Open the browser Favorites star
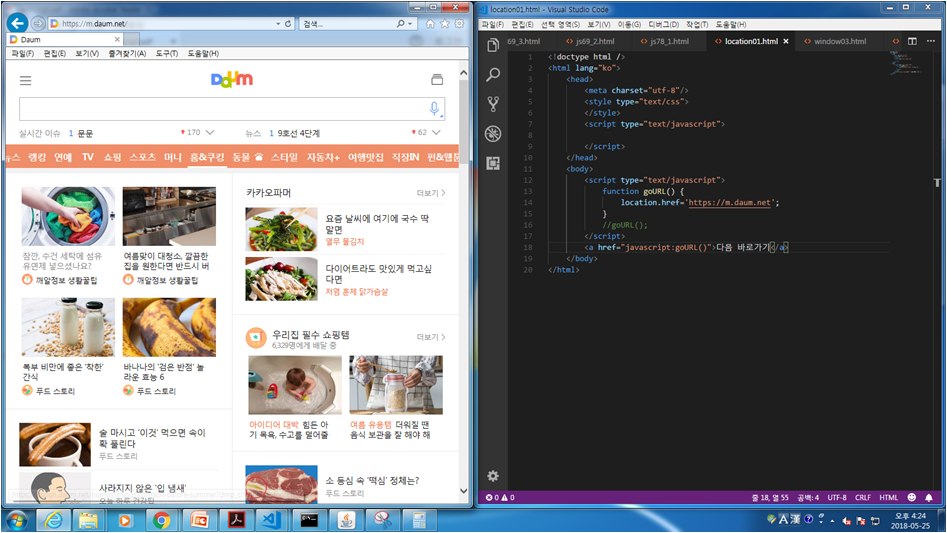 445,24
